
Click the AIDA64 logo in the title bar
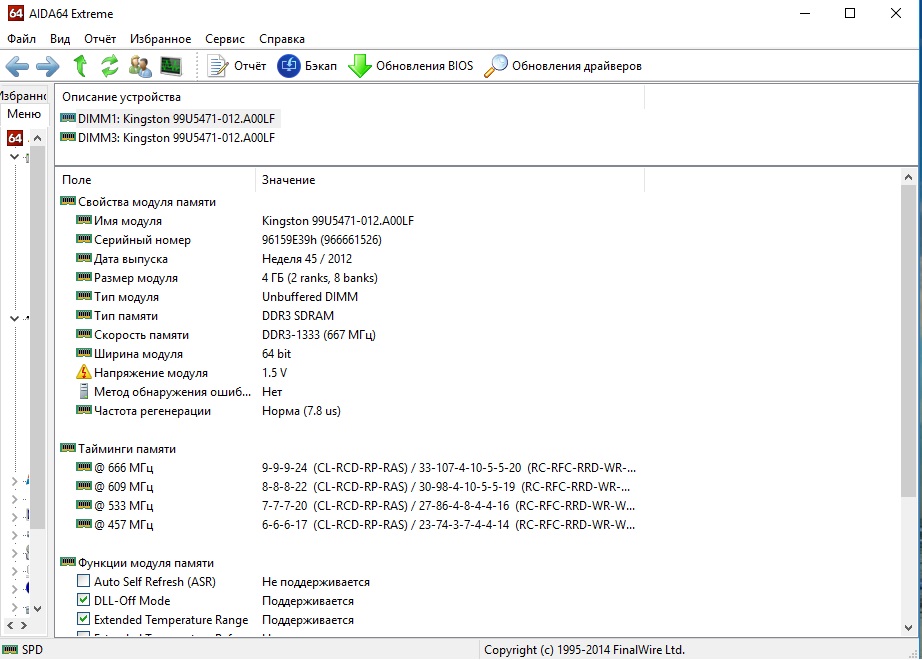tap(16, 13)
